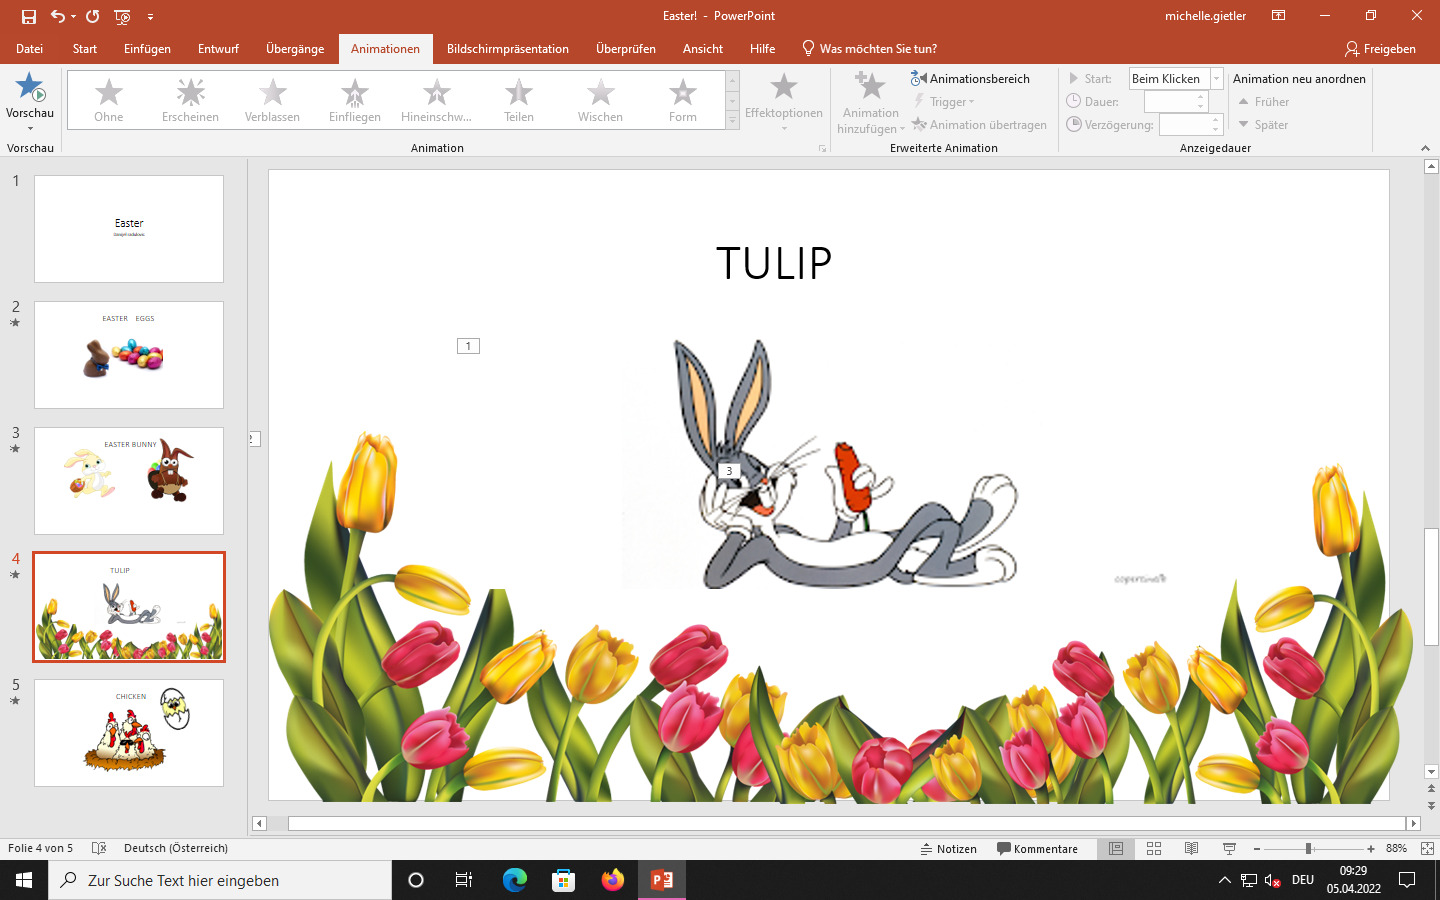This screenshot has width=1440, height=900.
Task: Open the Hilfe tab
Action: click(x=762, y=48)
